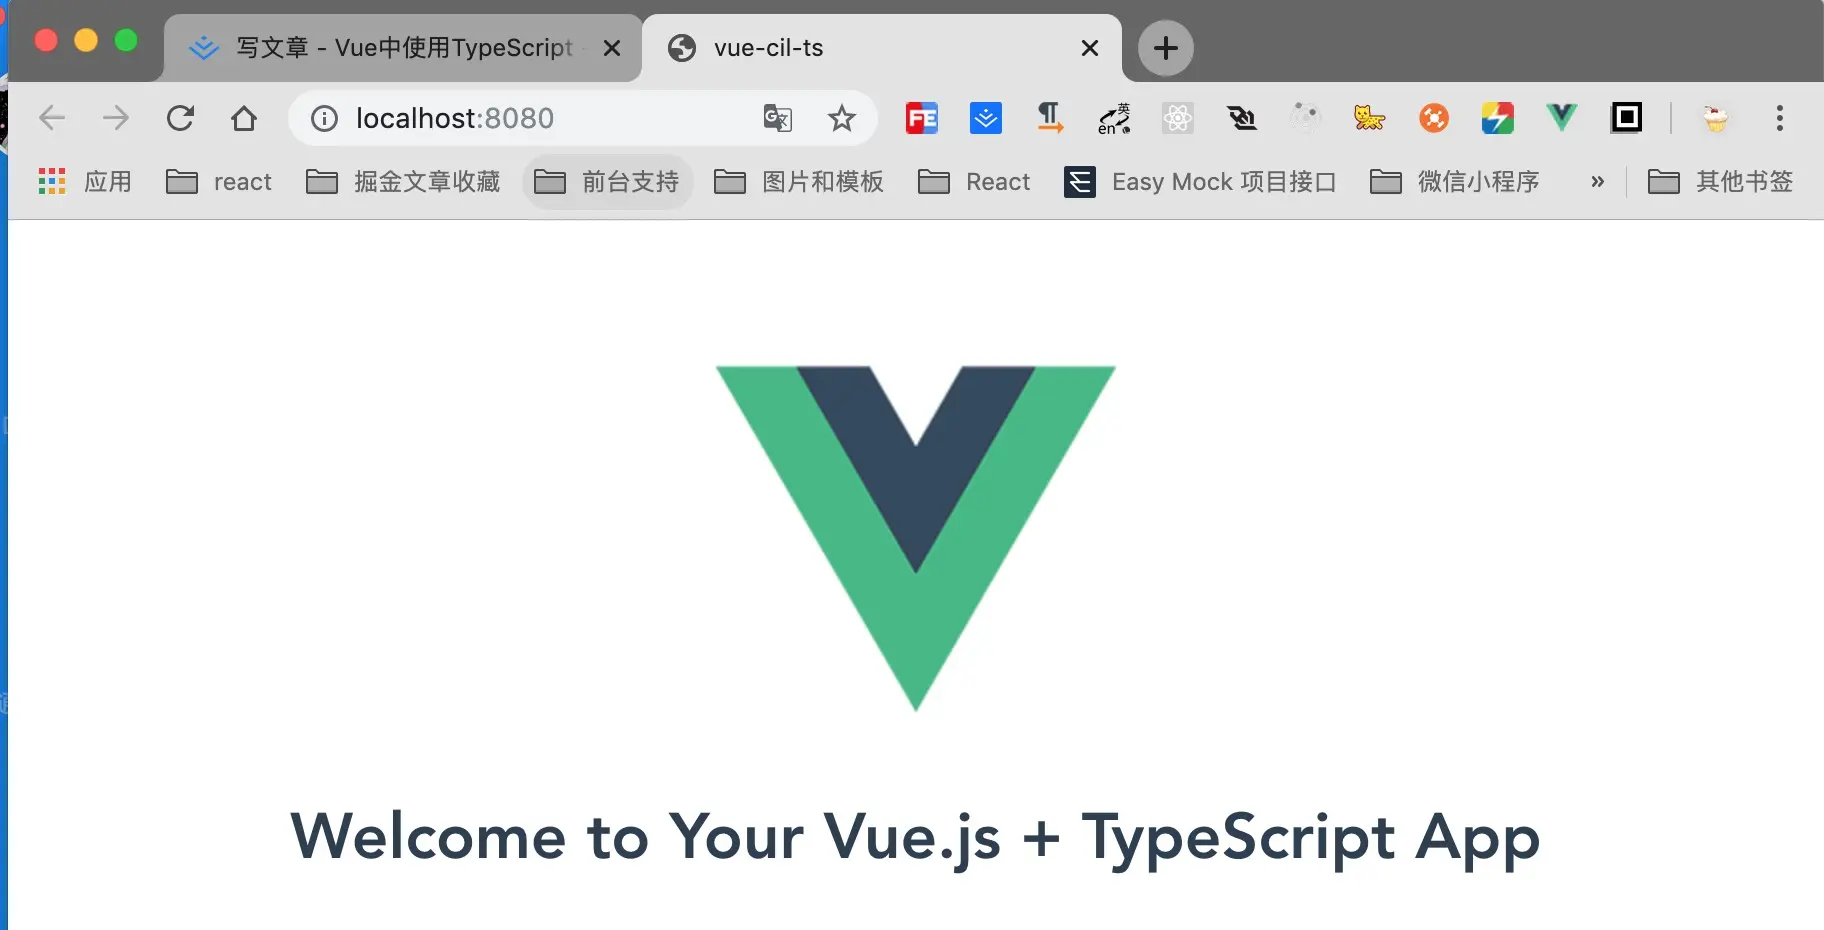Close the vue-cil-ts tab
1824x930 pixels.
[x=1090, y=48]
